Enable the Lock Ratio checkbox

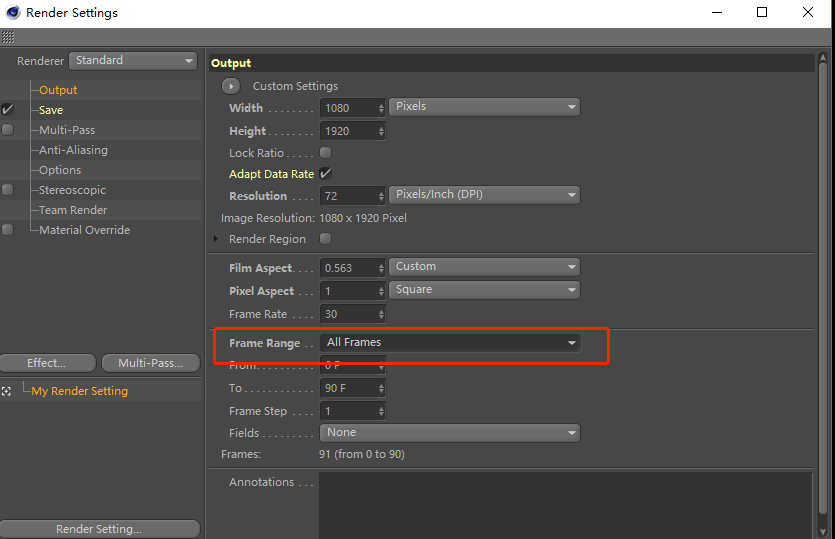coord(325,153)
